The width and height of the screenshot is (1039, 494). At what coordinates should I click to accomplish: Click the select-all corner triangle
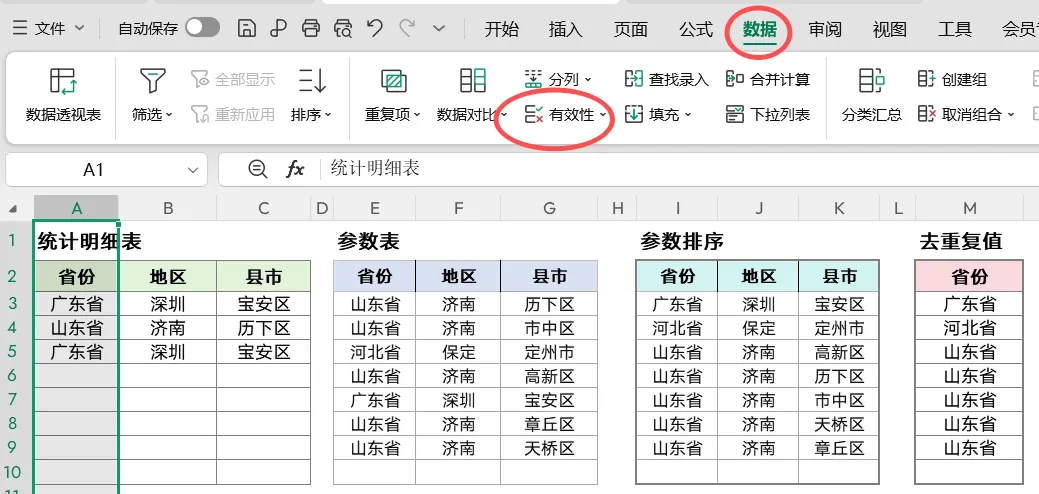[13, 209]
